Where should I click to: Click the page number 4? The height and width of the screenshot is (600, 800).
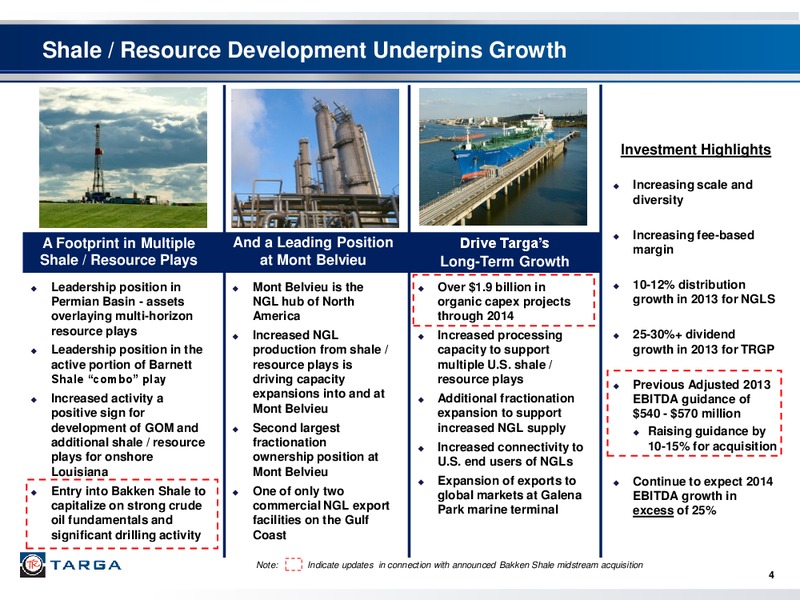click(771, 575)
